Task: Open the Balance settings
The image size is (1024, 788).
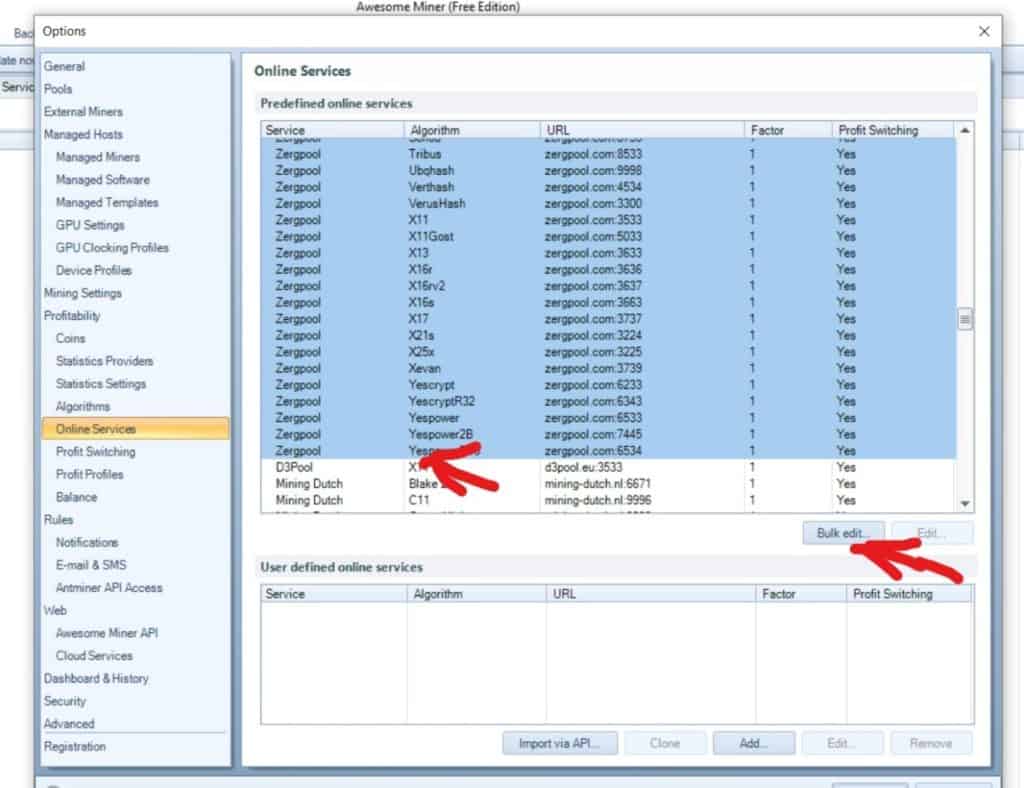Action: pos(76,497)
